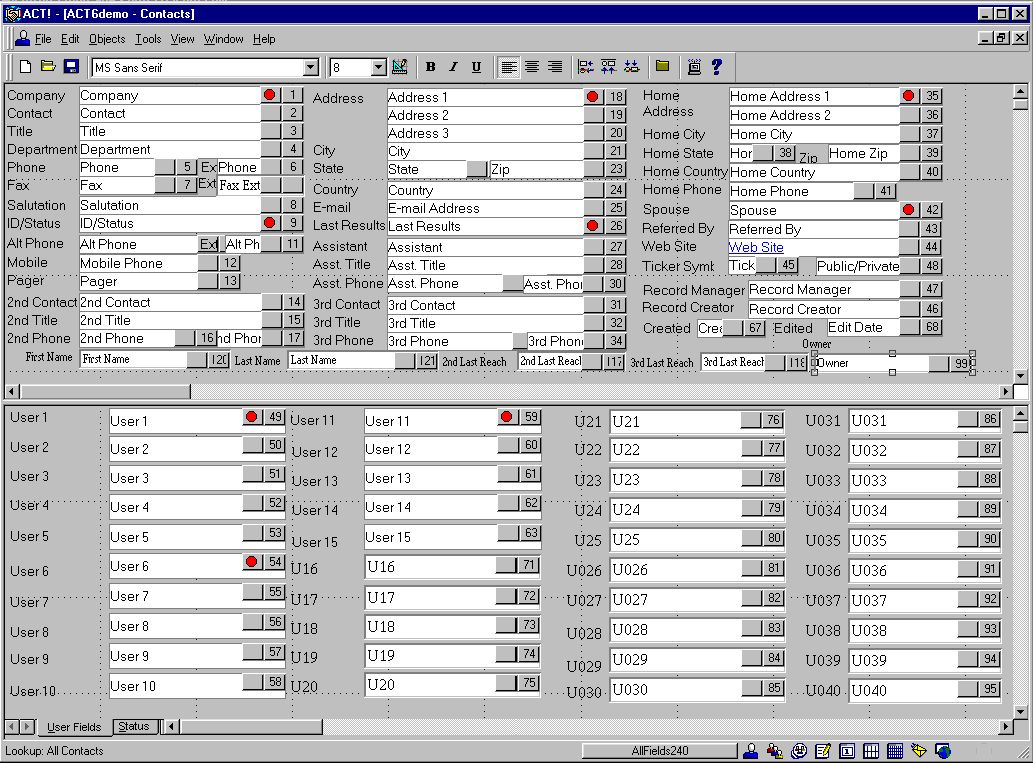Expand the font size 8 dropdown
This screenshot has width=1033, height=763.
378,67
